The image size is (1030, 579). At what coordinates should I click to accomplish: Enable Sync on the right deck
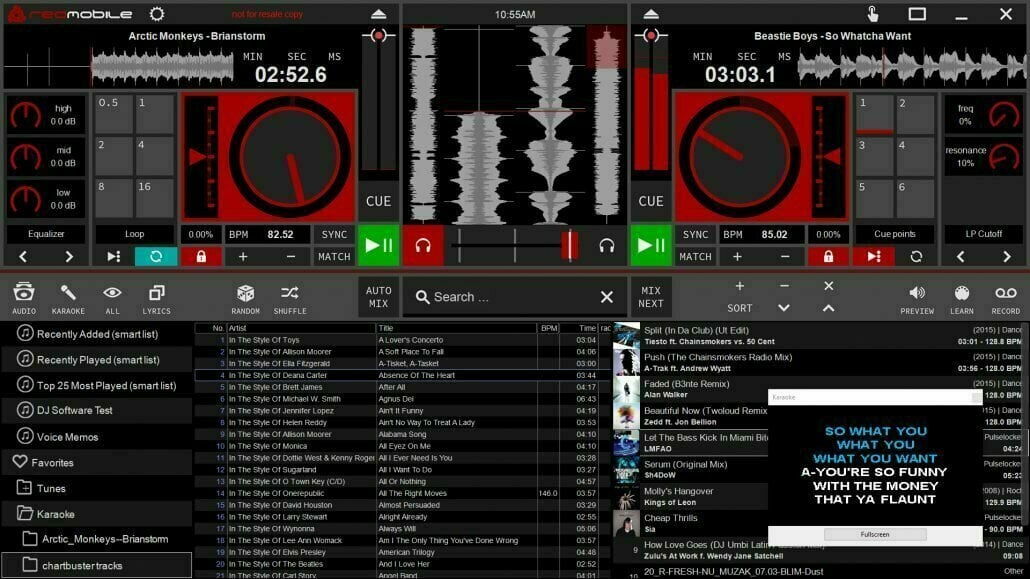coord(695,234)
